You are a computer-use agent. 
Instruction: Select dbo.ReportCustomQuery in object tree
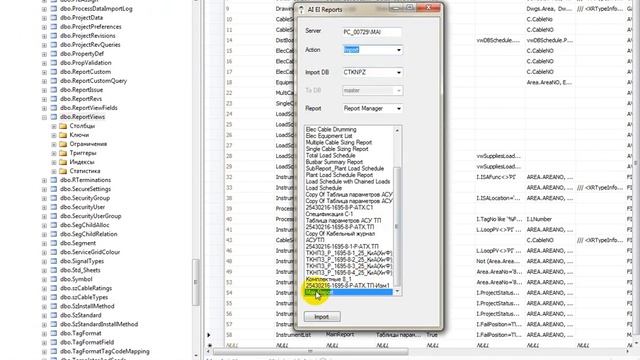[93, 81]
